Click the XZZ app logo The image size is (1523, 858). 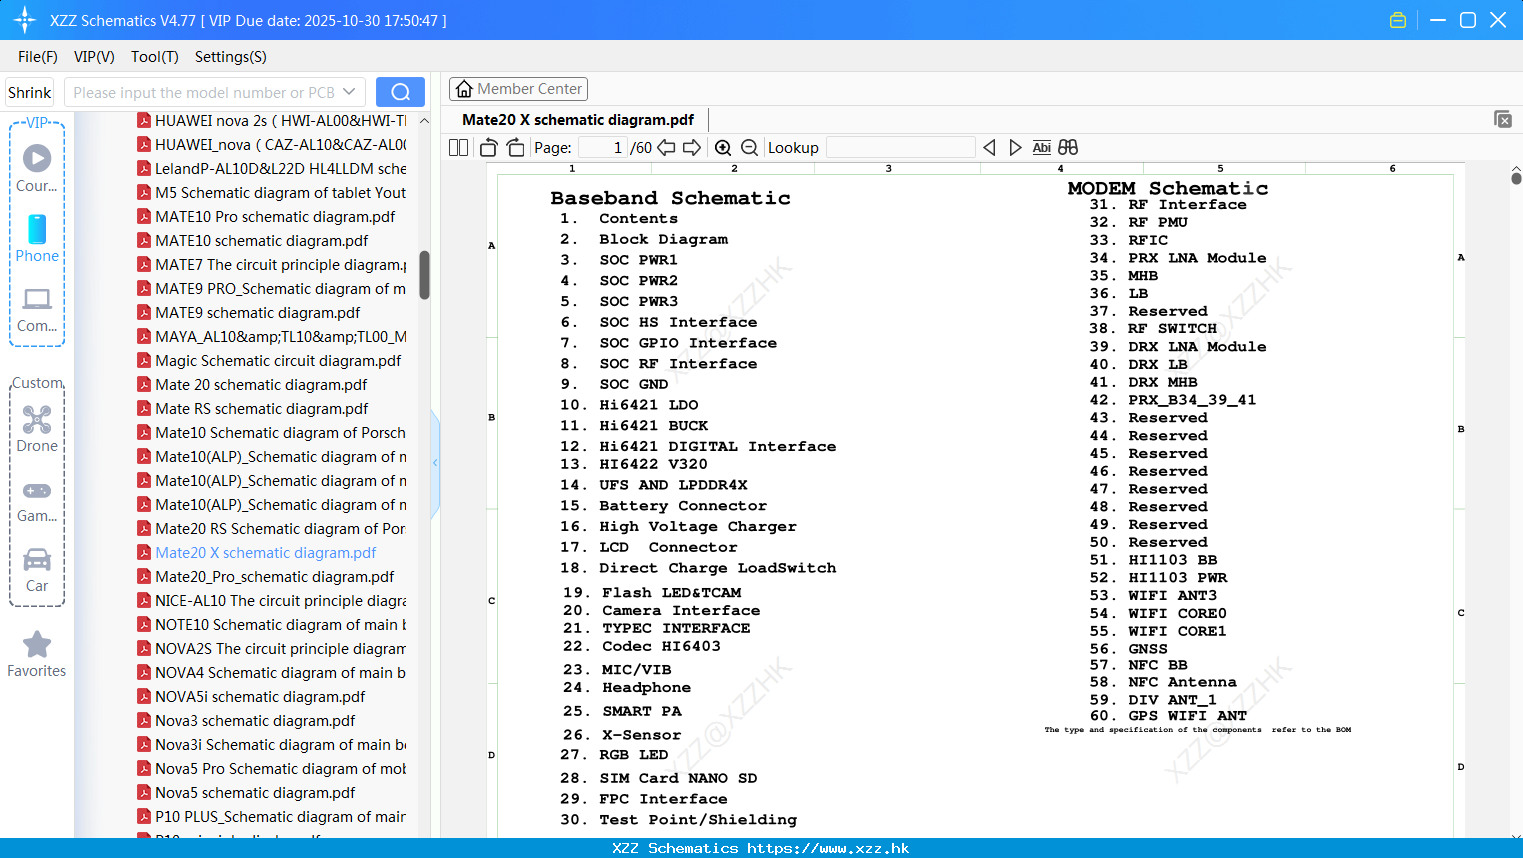pyautogui.click(x=24, y=20)
